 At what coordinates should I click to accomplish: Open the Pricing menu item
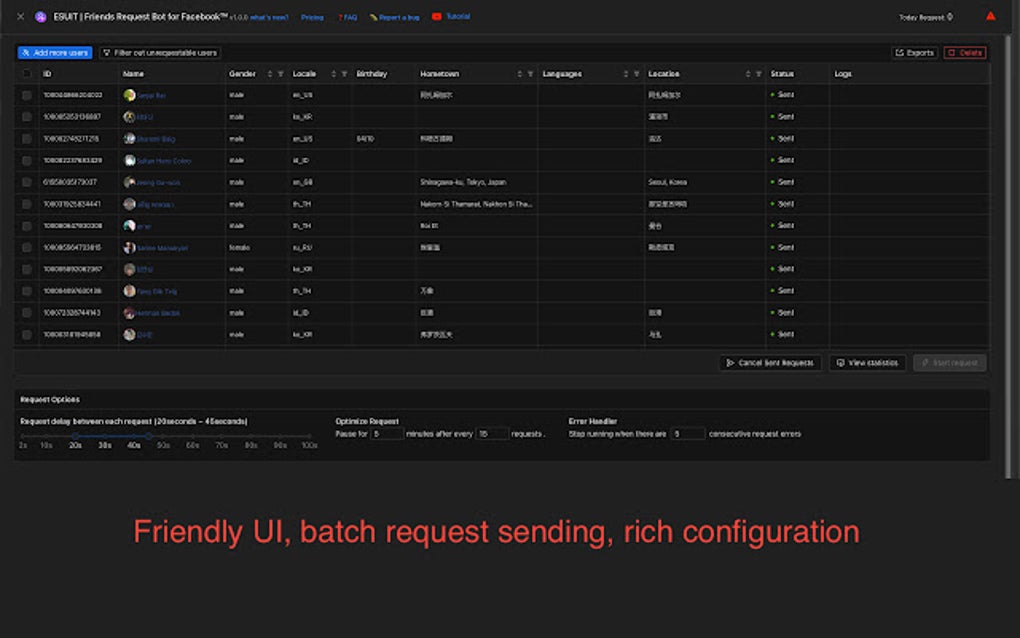(x=315, y=16)
